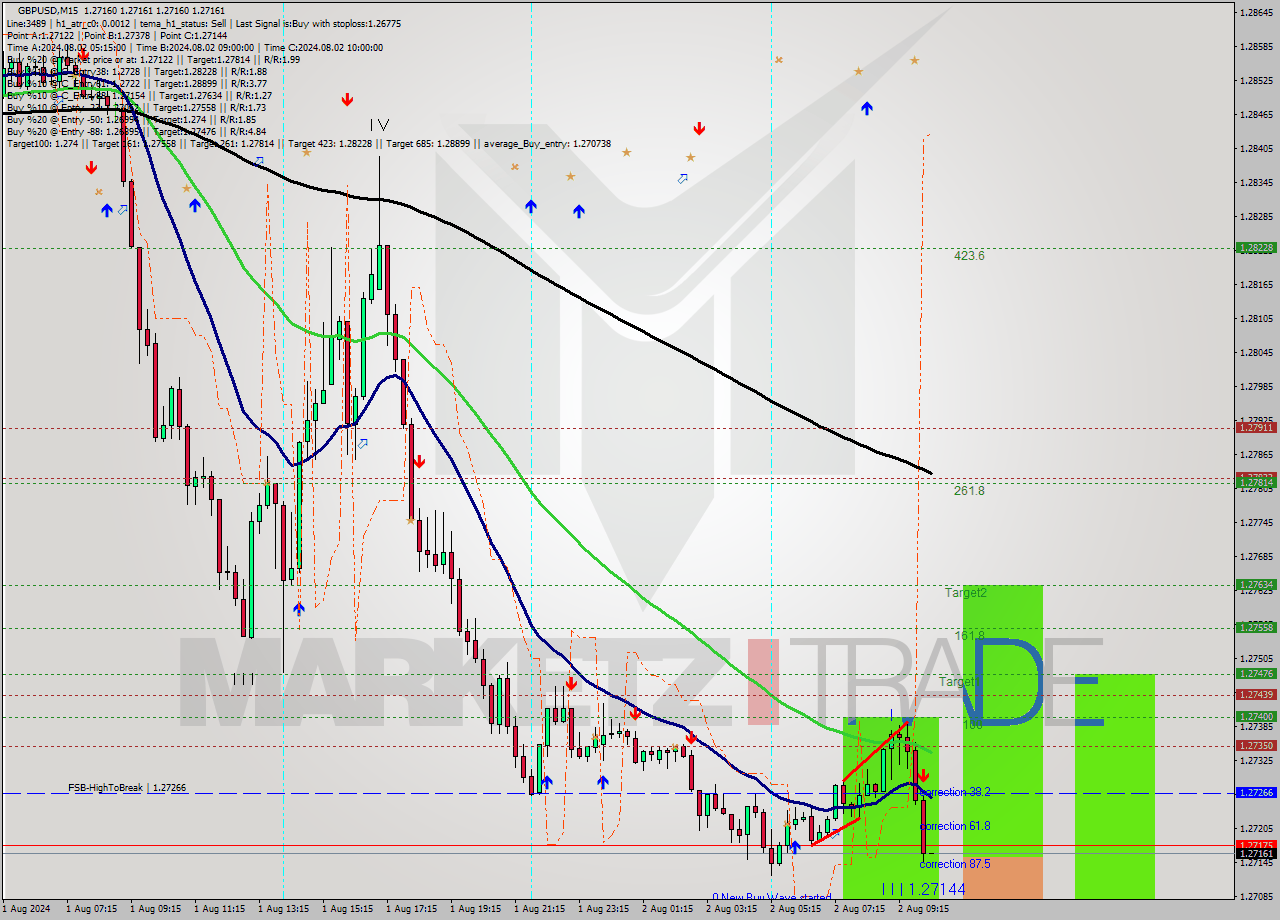Click the blue 1.27266 price tag
Viewport: 1280px width, 920px height.
tap(1255, 793)
